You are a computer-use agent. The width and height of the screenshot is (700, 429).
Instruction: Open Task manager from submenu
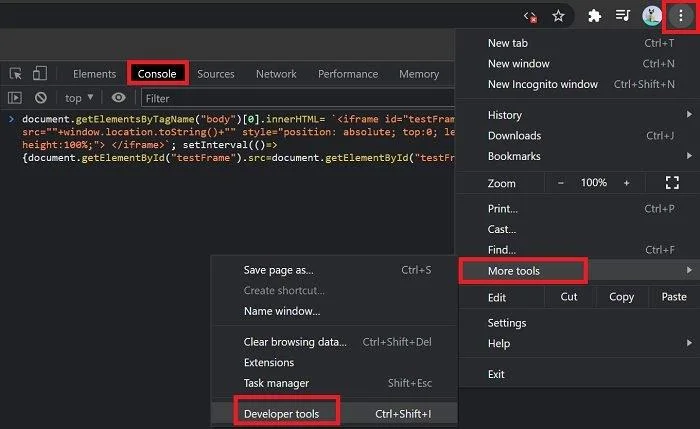pos(334,383)
